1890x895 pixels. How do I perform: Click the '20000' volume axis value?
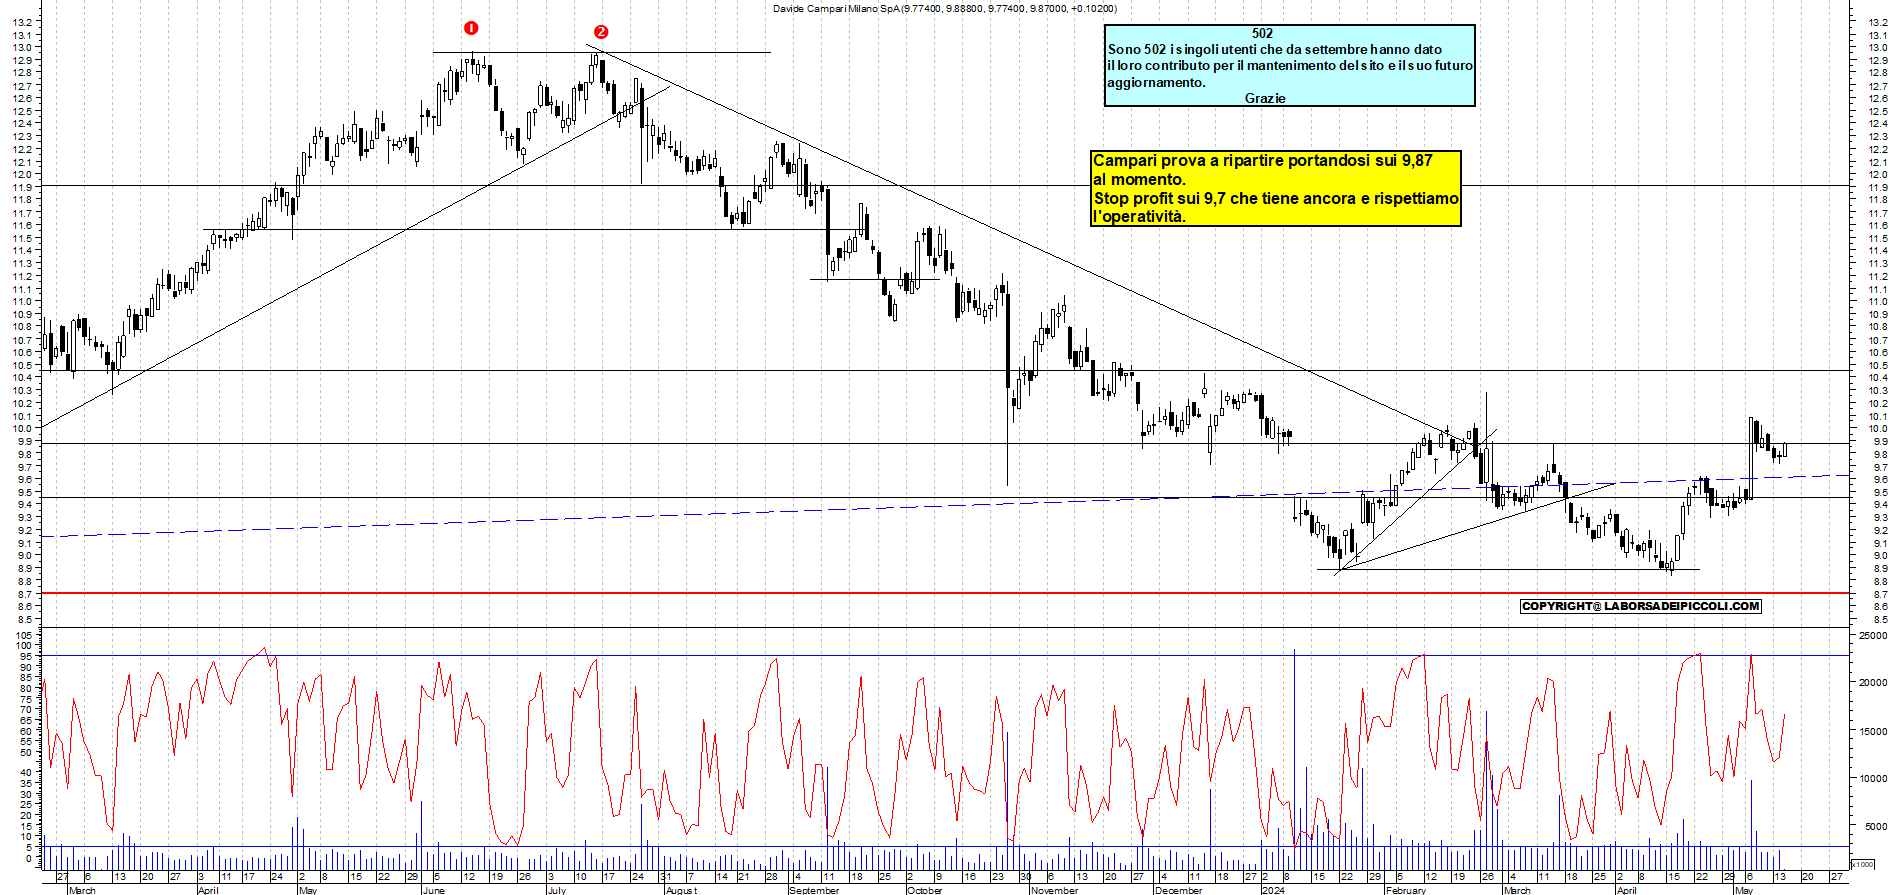[1872, 683]
